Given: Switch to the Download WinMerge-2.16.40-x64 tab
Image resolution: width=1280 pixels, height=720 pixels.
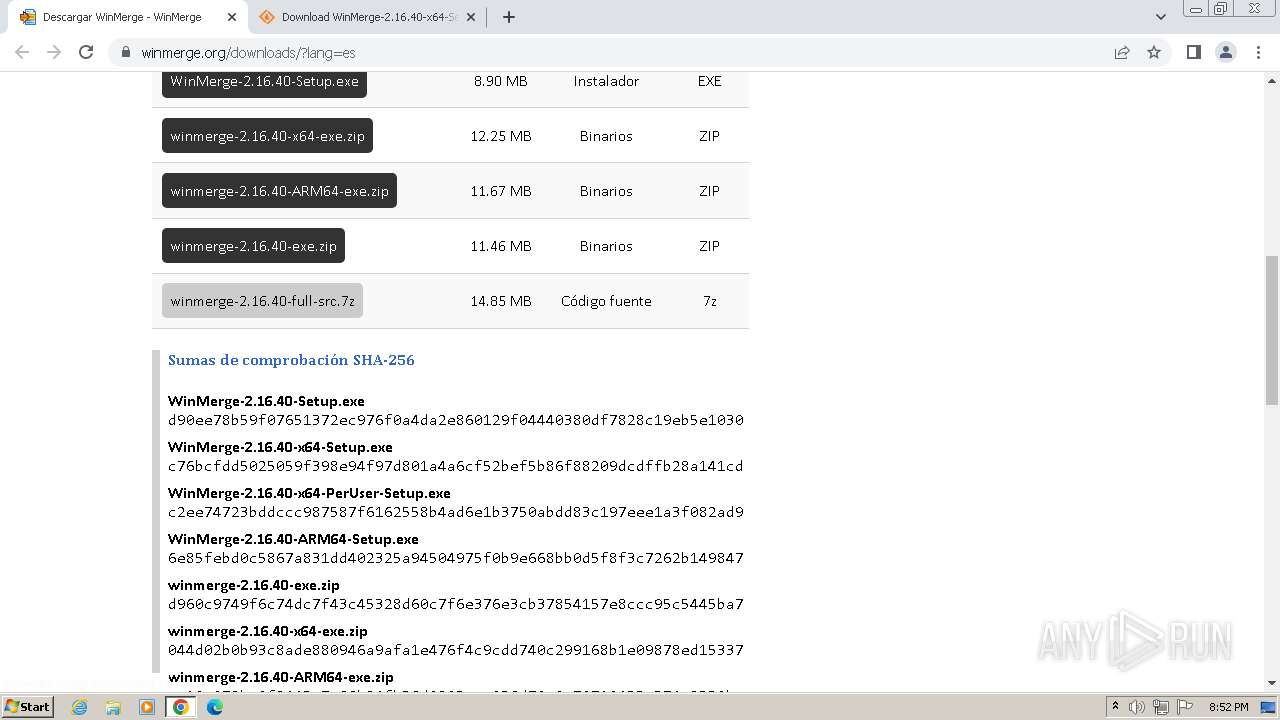Looking at the screenshot, I should point(367,17).
